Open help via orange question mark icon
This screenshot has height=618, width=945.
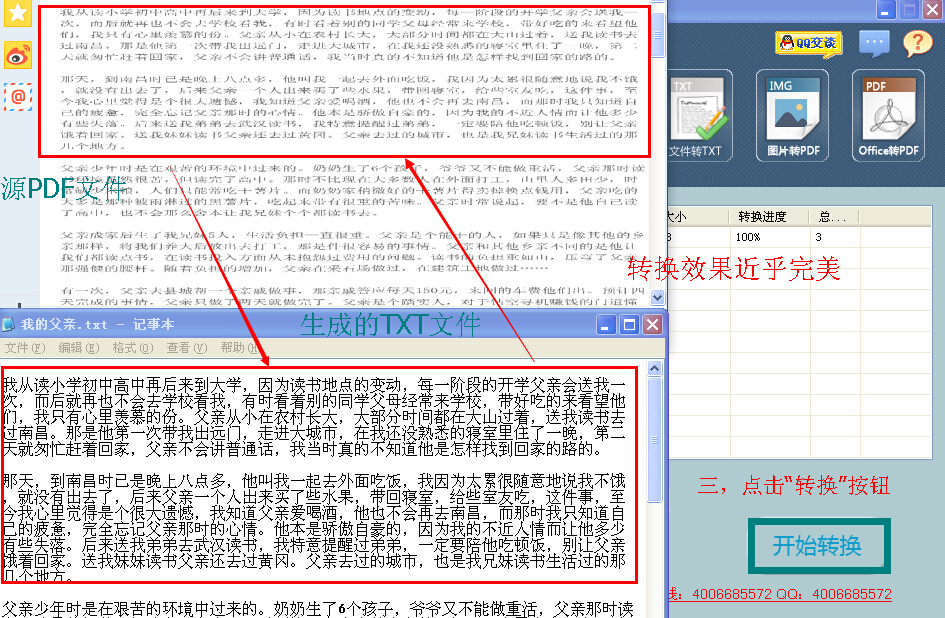pos(917,43)
